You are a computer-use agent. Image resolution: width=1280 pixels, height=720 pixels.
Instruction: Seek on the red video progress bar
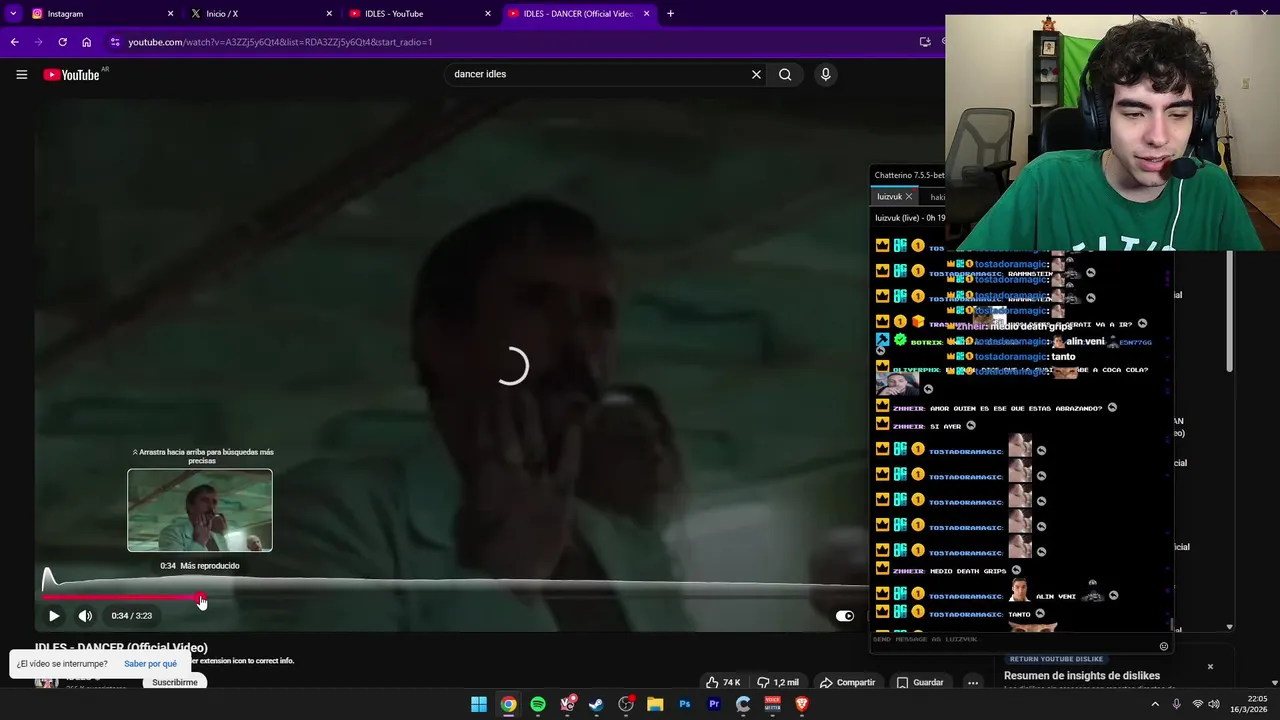(x=122, y=599)
